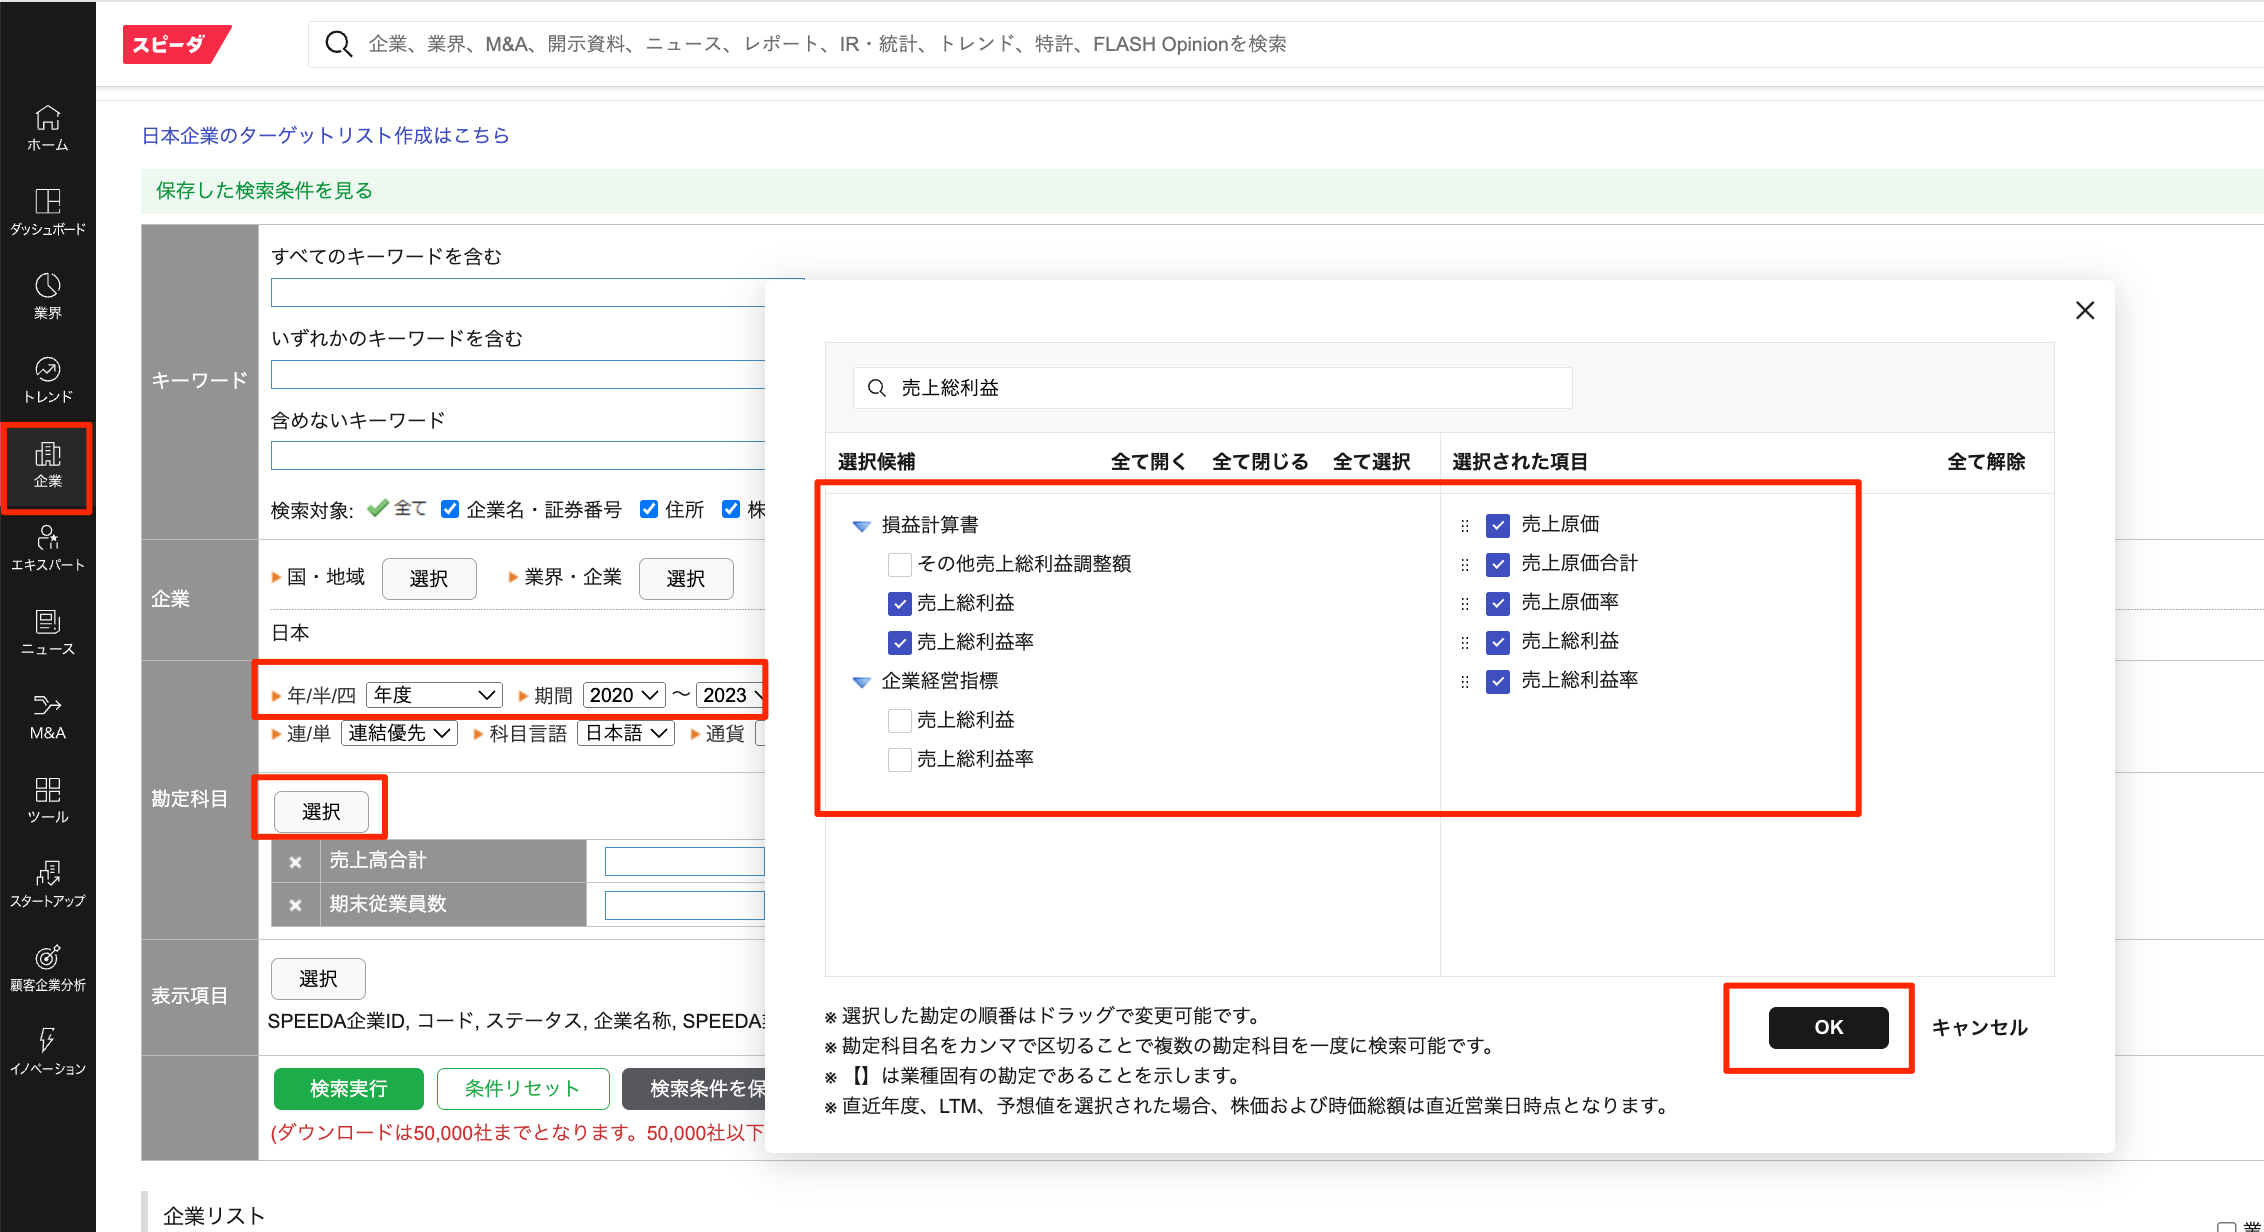Open the スタートアップ section
Screen dimensions: 2264x1232
click(47, 882)
